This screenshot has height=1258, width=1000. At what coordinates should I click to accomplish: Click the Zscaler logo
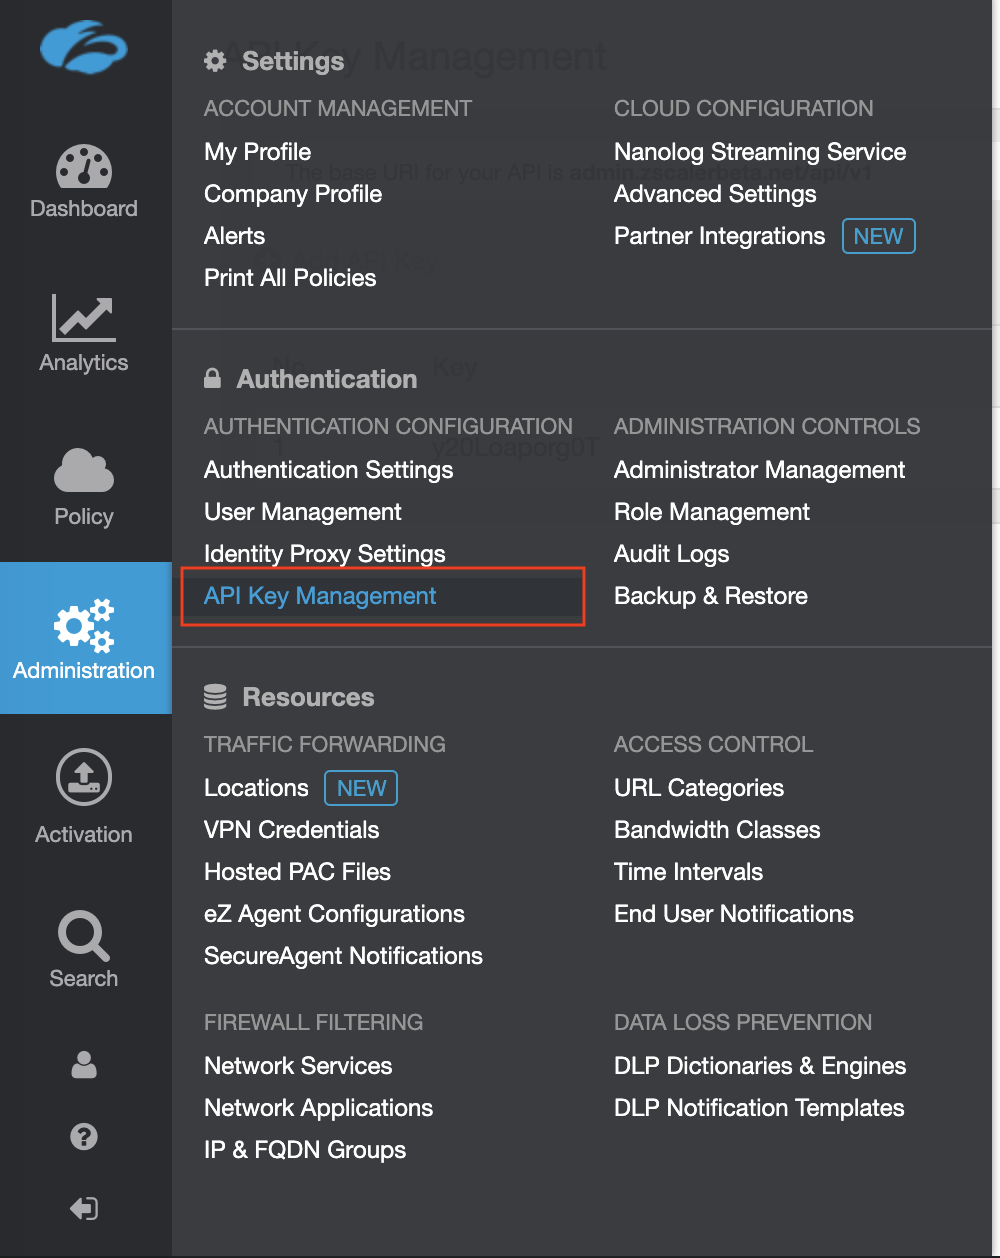click(83, 47)
